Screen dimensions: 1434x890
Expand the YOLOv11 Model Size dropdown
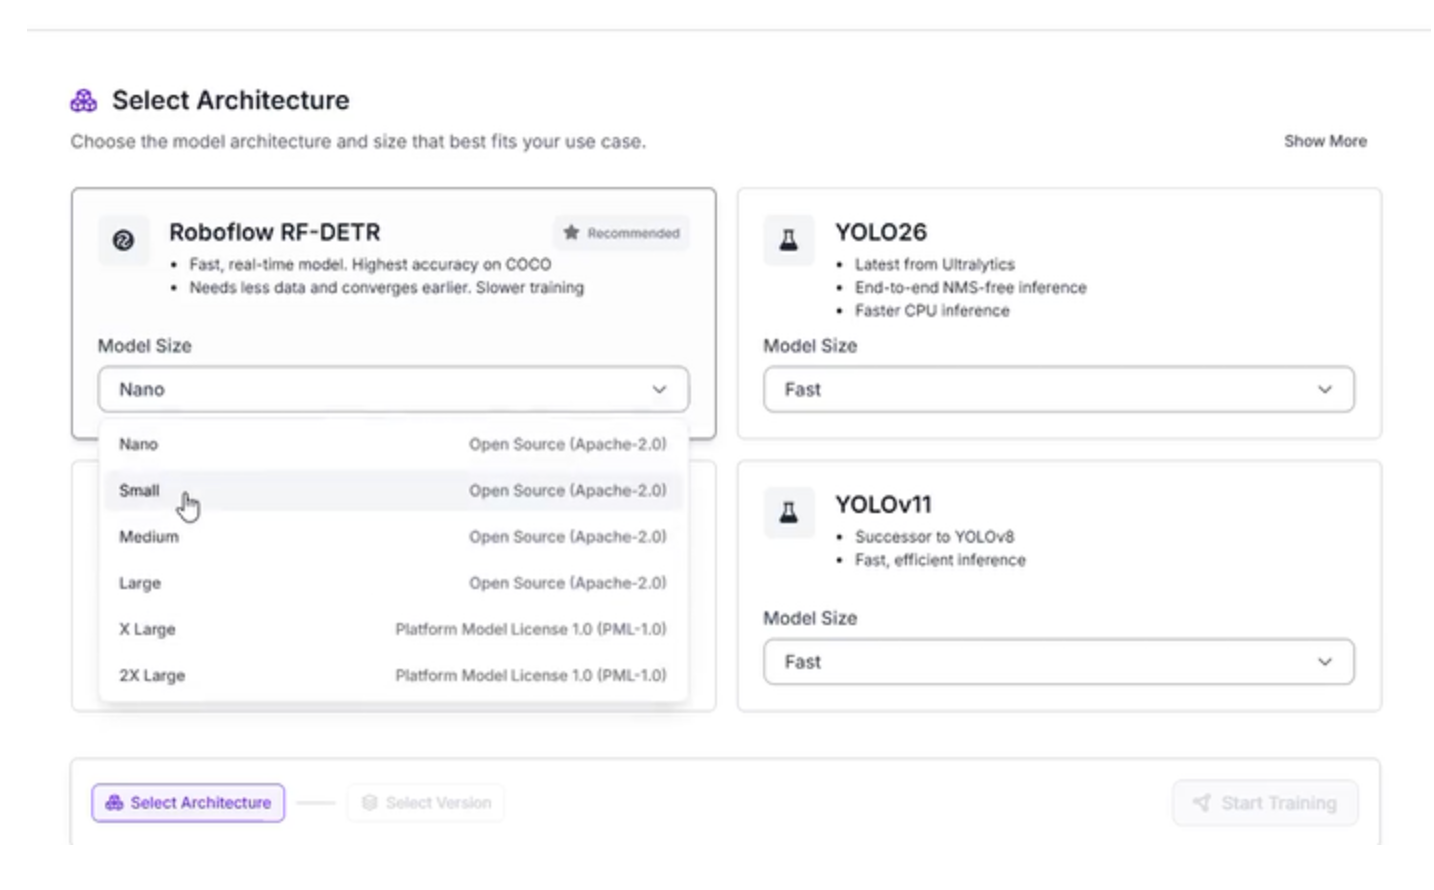point(1058,662)
